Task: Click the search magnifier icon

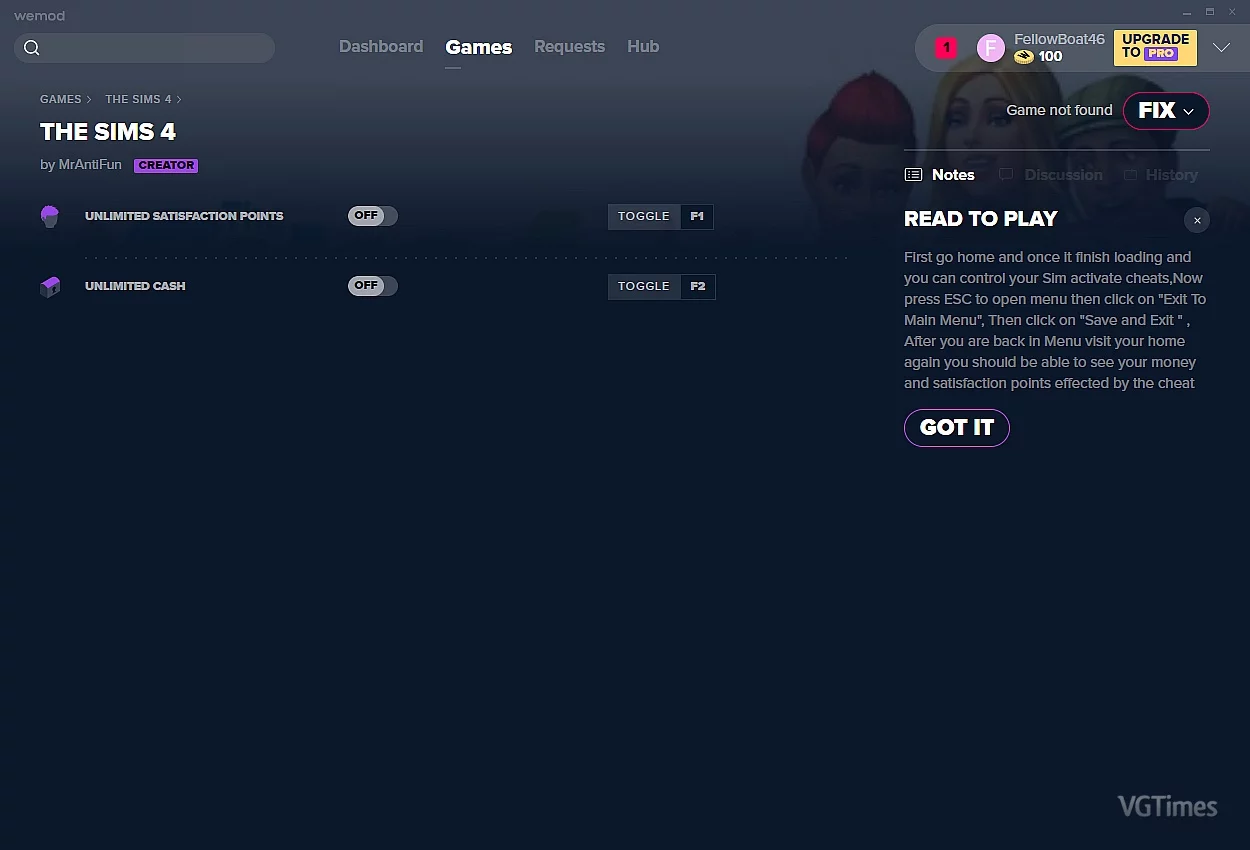Action: pyautogui.click(x=32, y=48)
